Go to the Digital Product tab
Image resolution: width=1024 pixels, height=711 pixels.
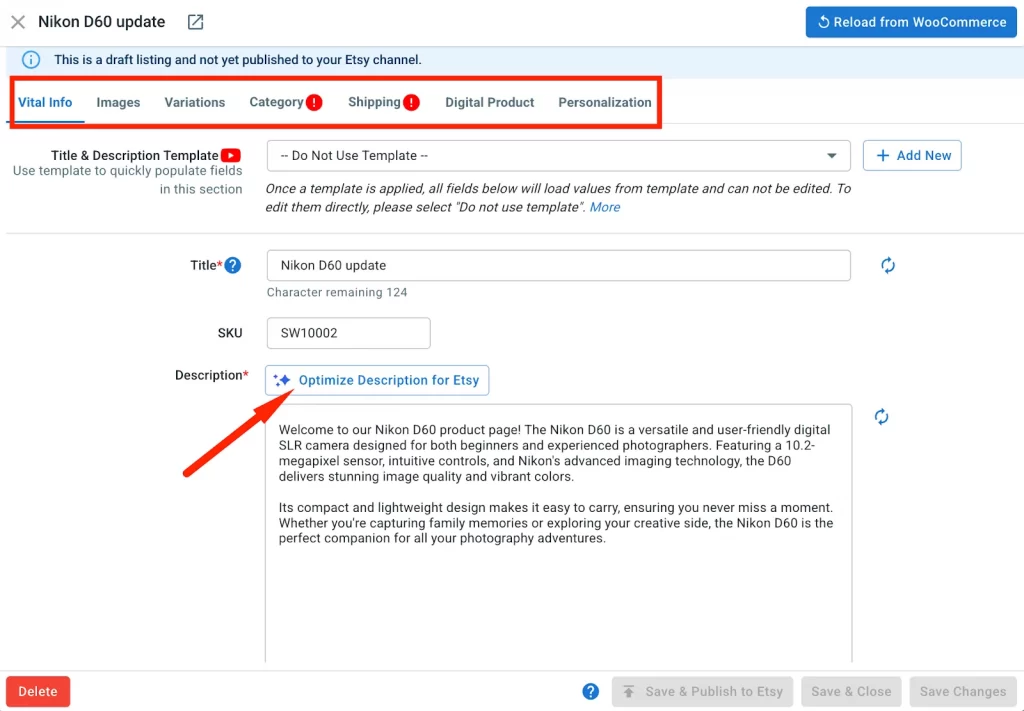[489, 102]
